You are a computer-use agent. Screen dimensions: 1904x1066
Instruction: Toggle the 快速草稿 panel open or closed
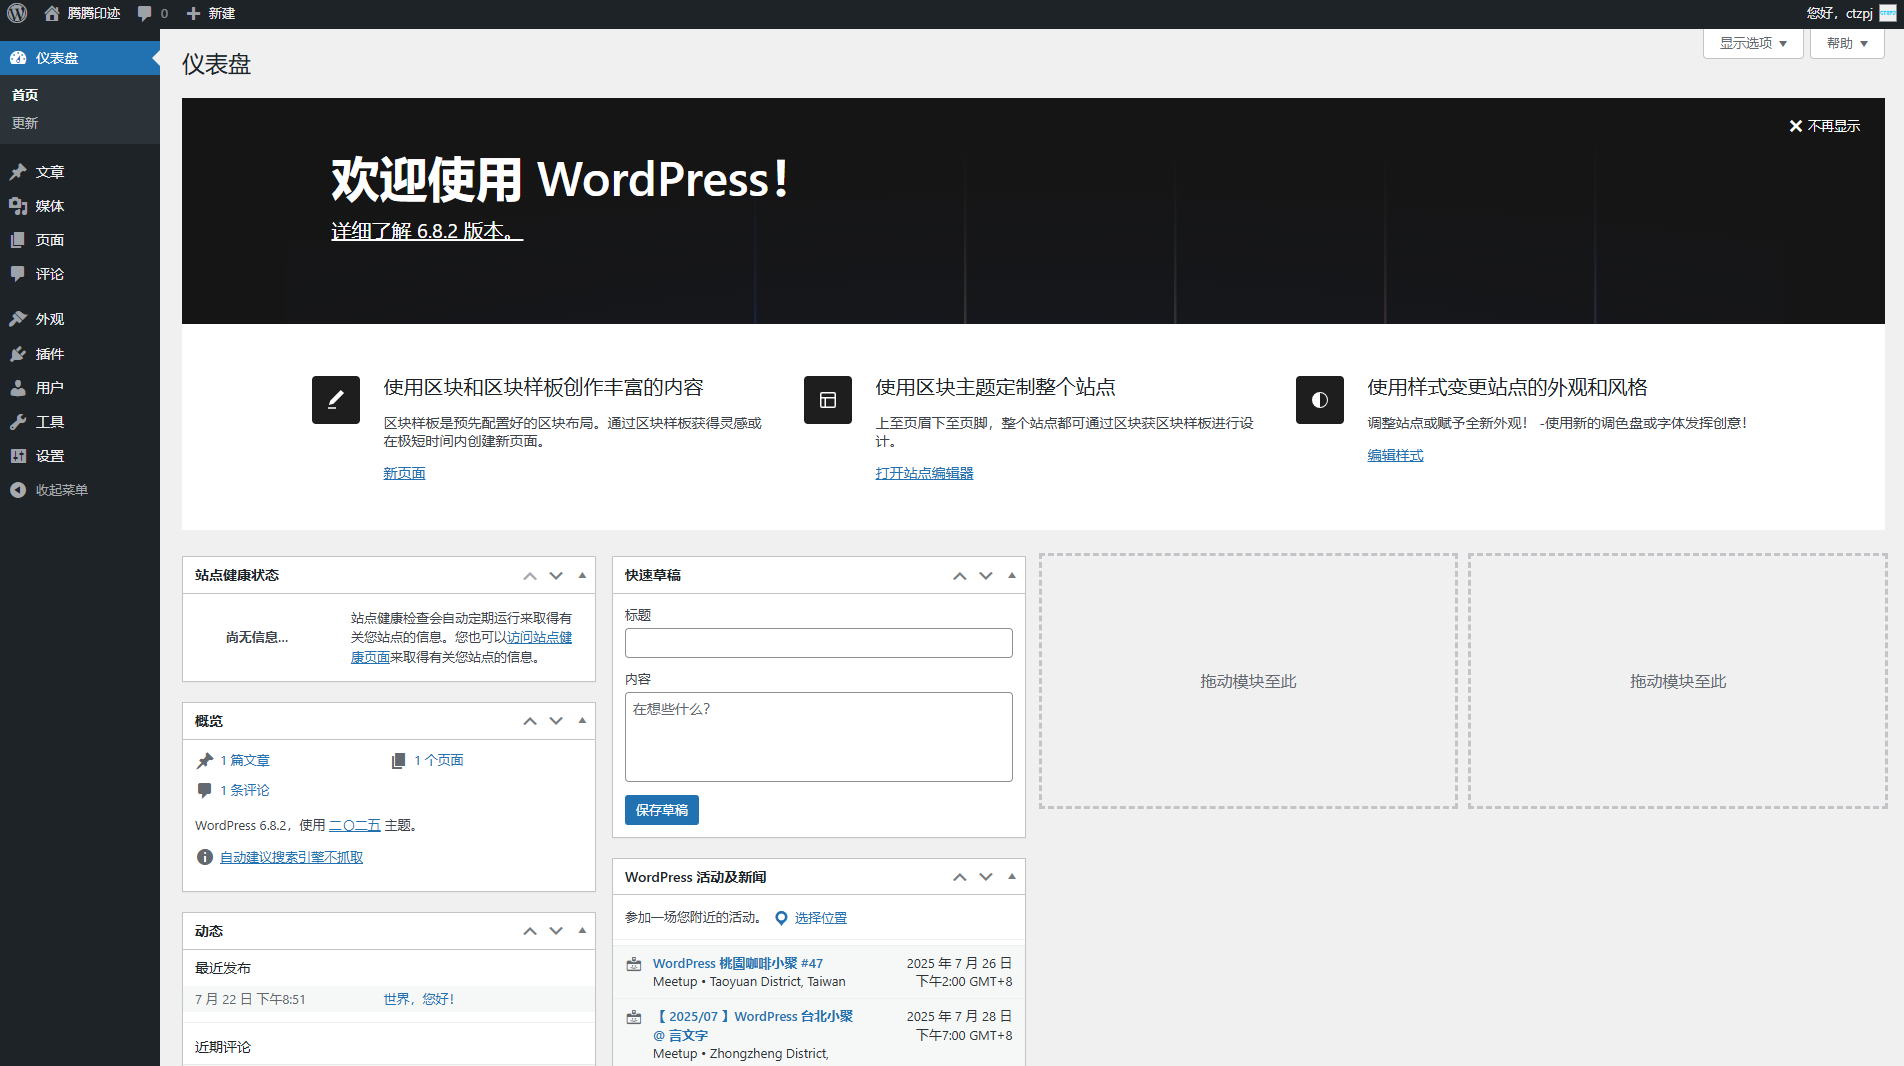click(1012, 575)
